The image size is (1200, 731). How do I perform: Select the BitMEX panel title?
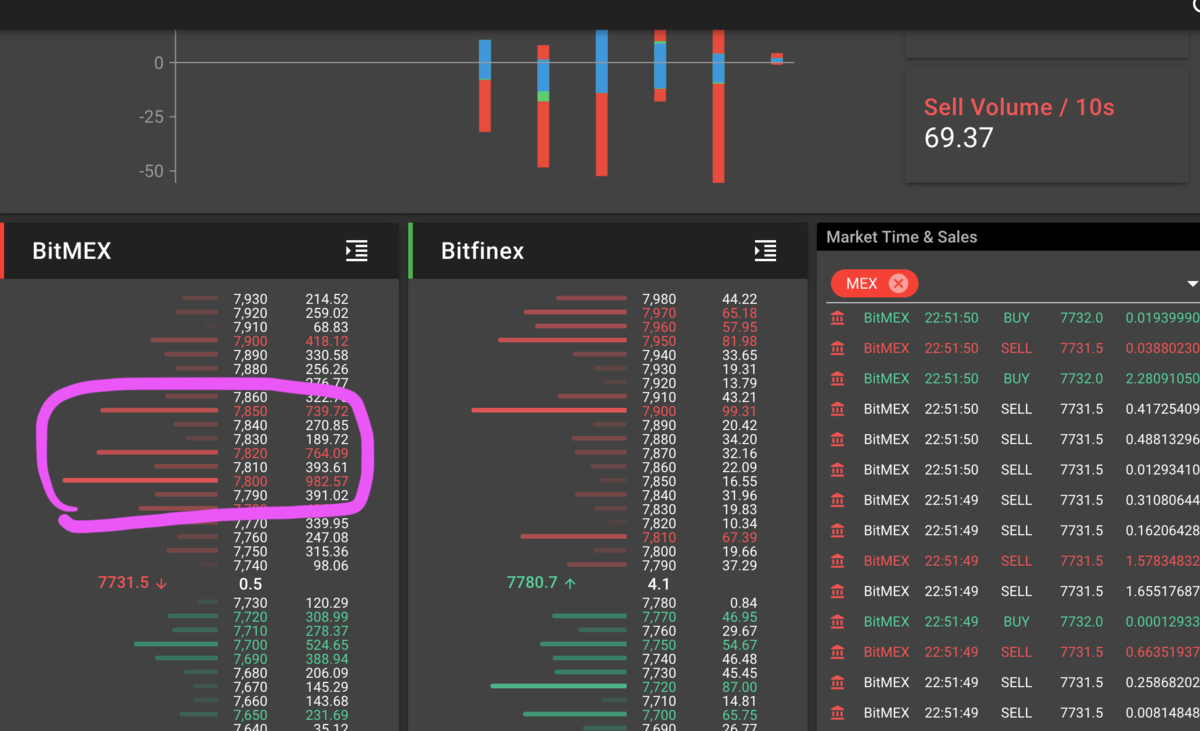pyautogui.click(x=71, y=251)
